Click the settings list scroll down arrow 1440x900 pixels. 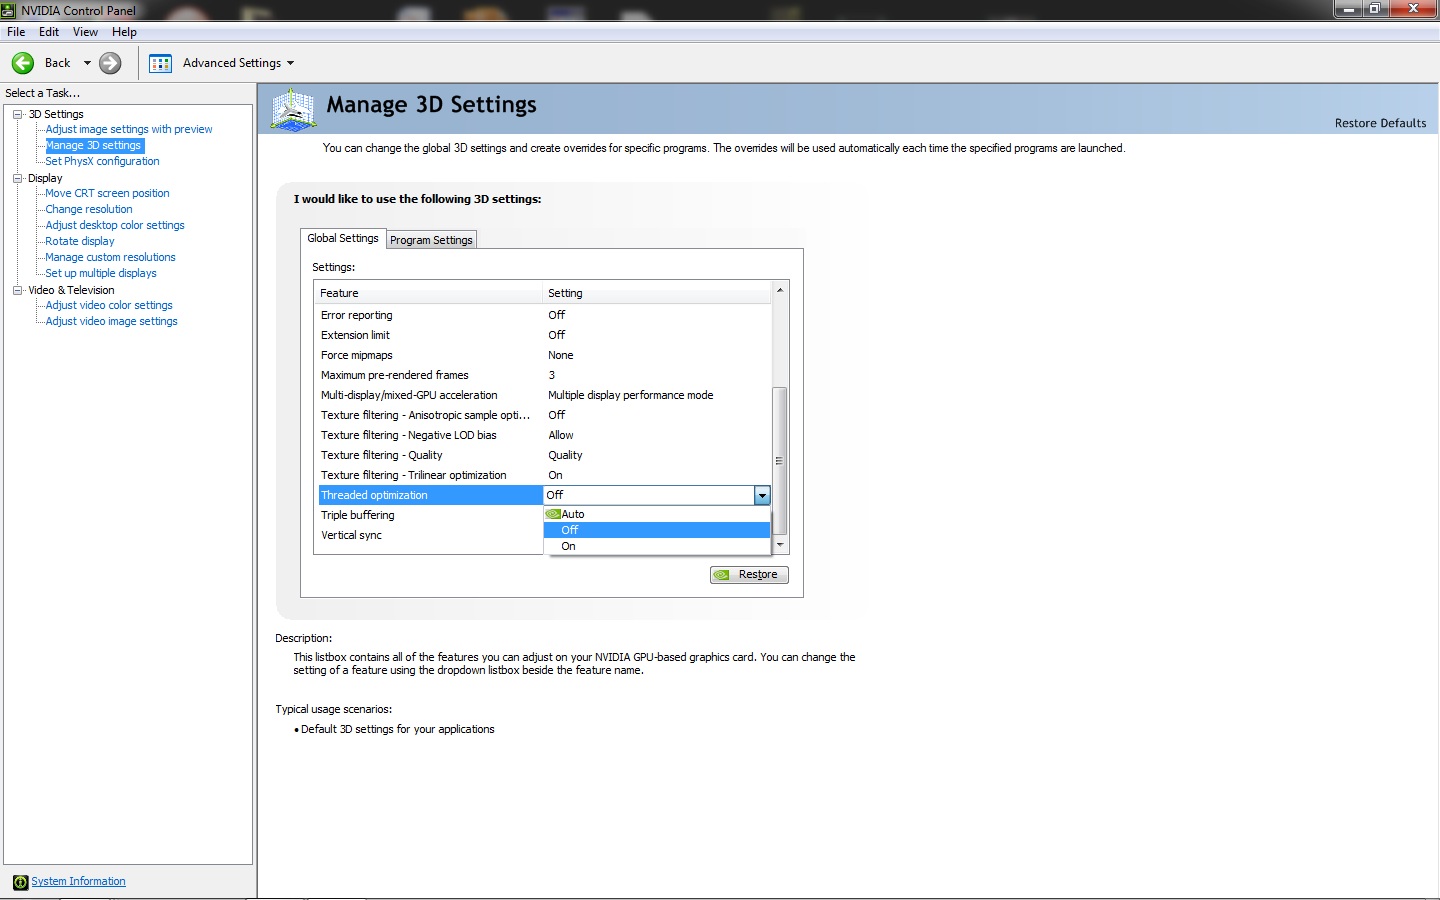click(x=780, y=545)
